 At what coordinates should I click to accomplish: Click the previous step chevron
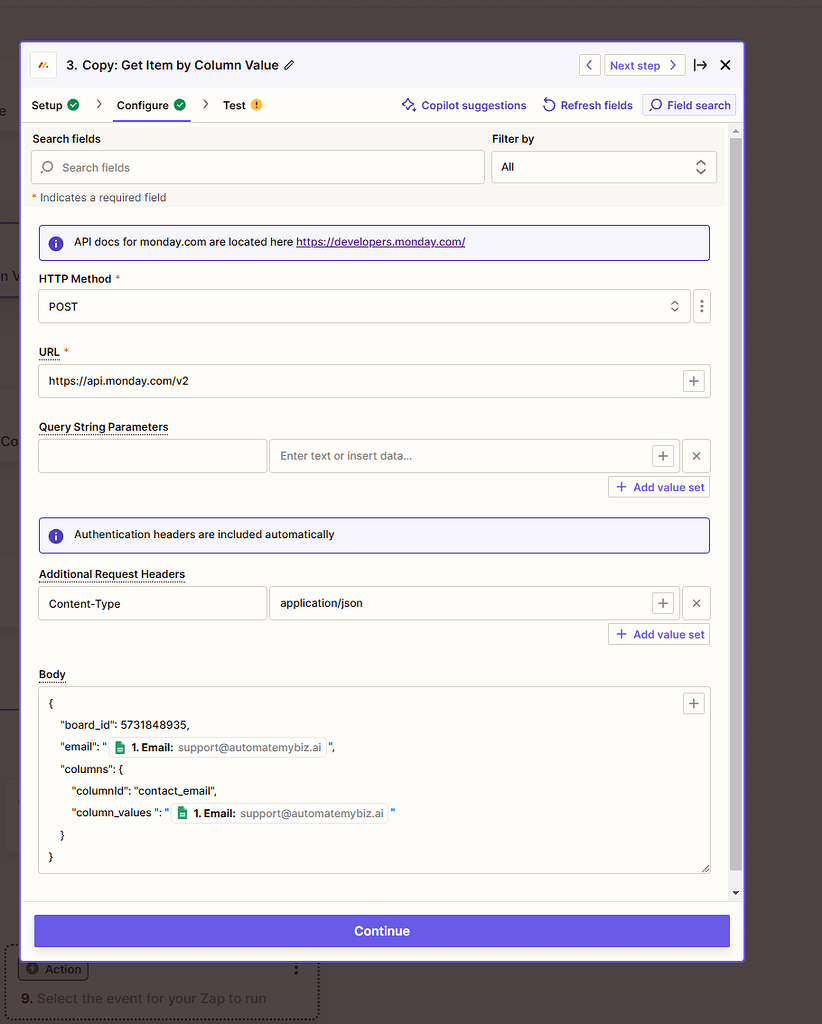coord(589,64)
